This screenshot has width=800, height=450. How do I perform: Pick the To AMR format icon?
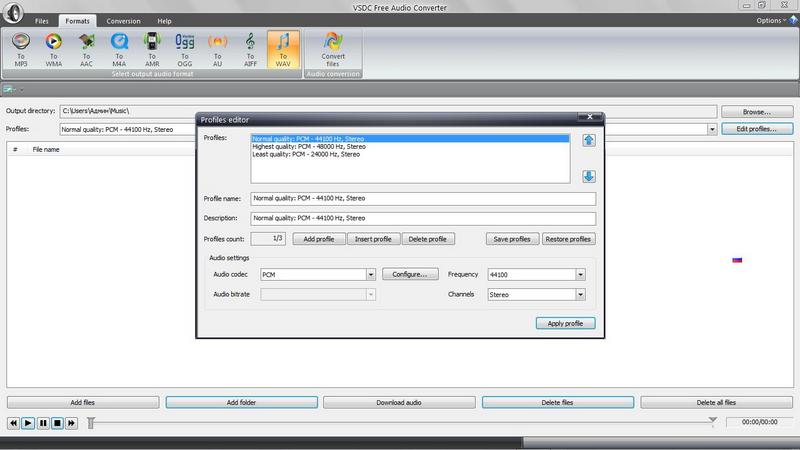152,49
